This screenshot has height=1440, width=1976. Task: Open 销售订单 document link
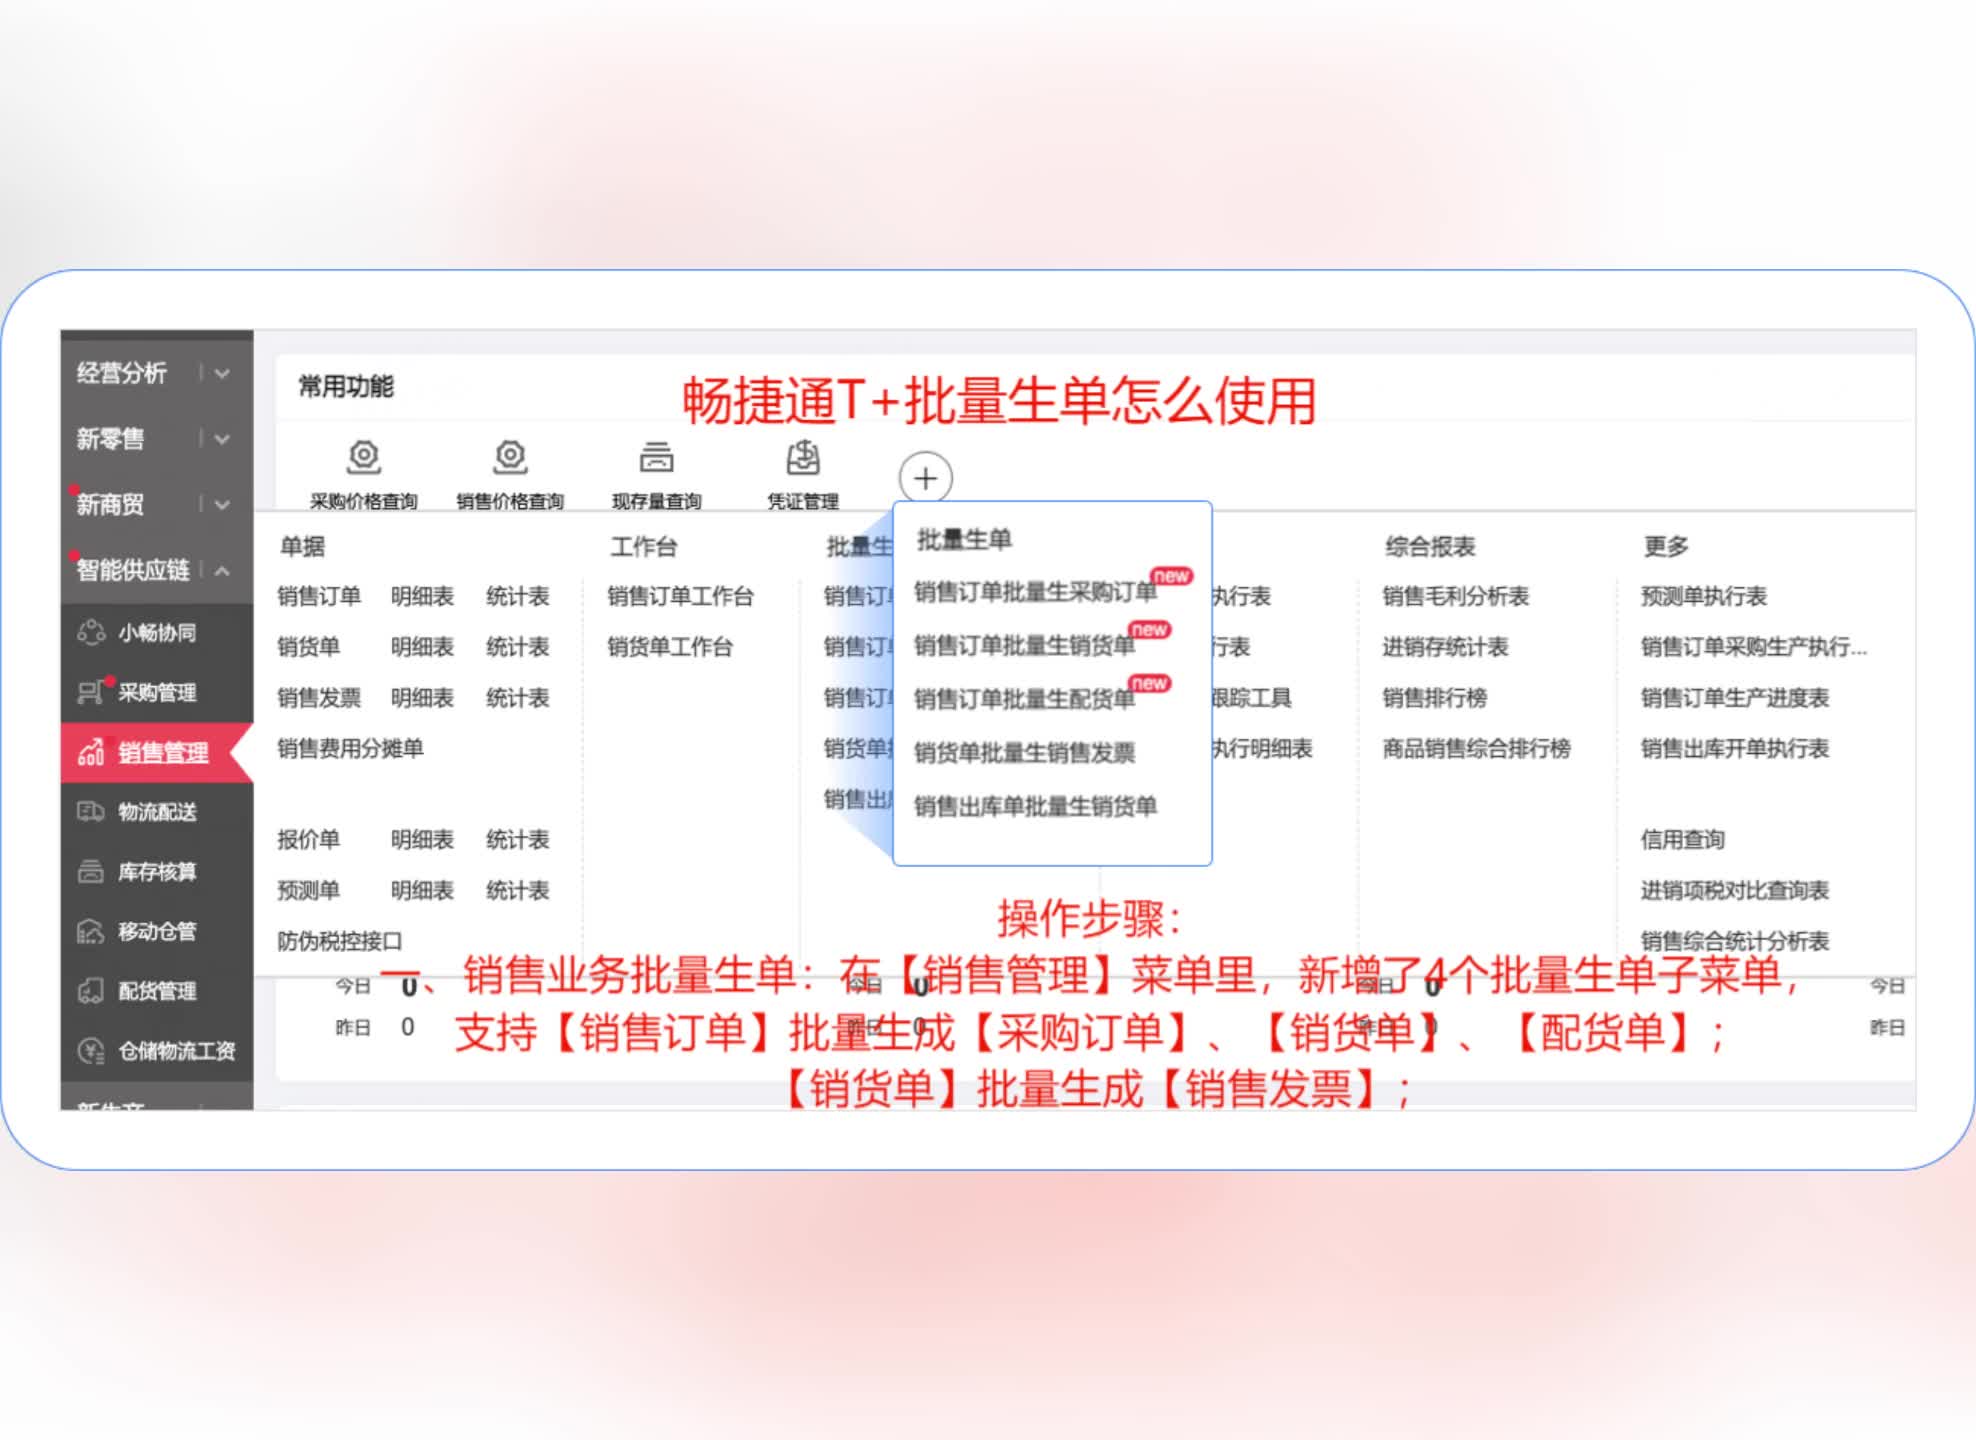[x=319, y=596]
